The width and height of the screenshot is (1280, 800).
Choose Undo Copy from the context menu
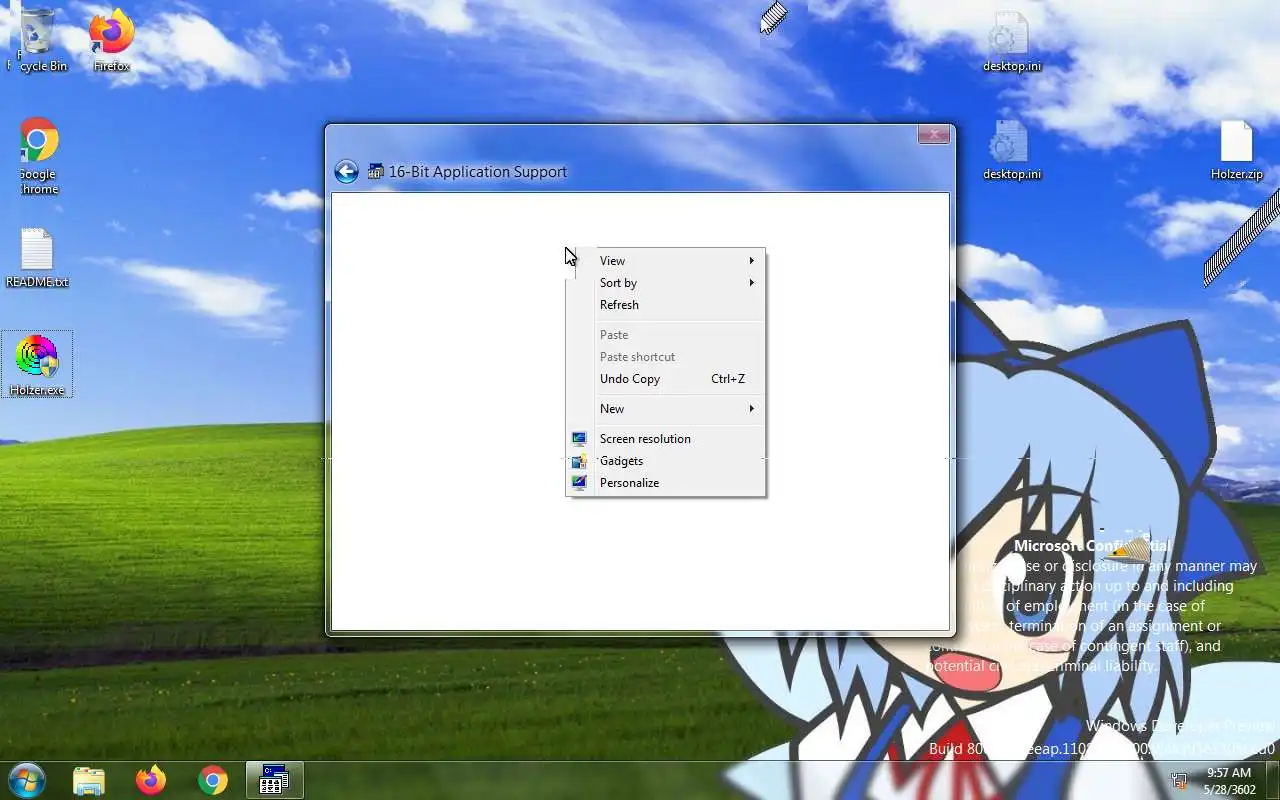666,379
